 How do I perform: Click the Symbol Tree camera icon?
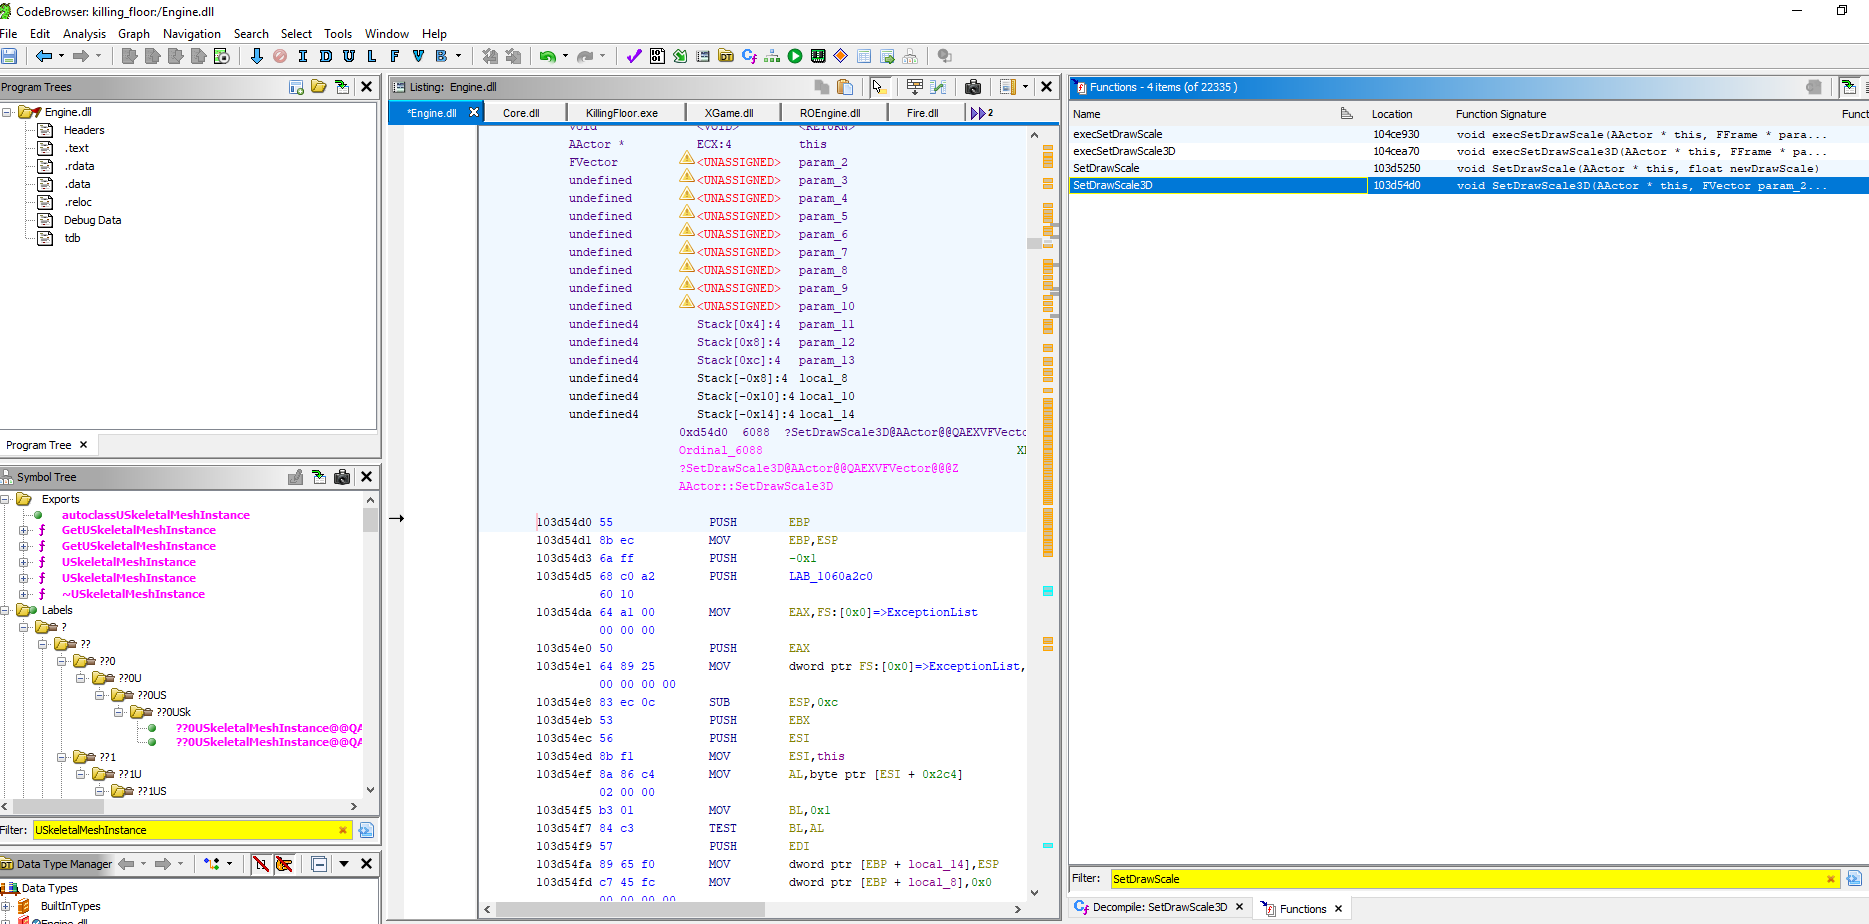coord(342,477)
